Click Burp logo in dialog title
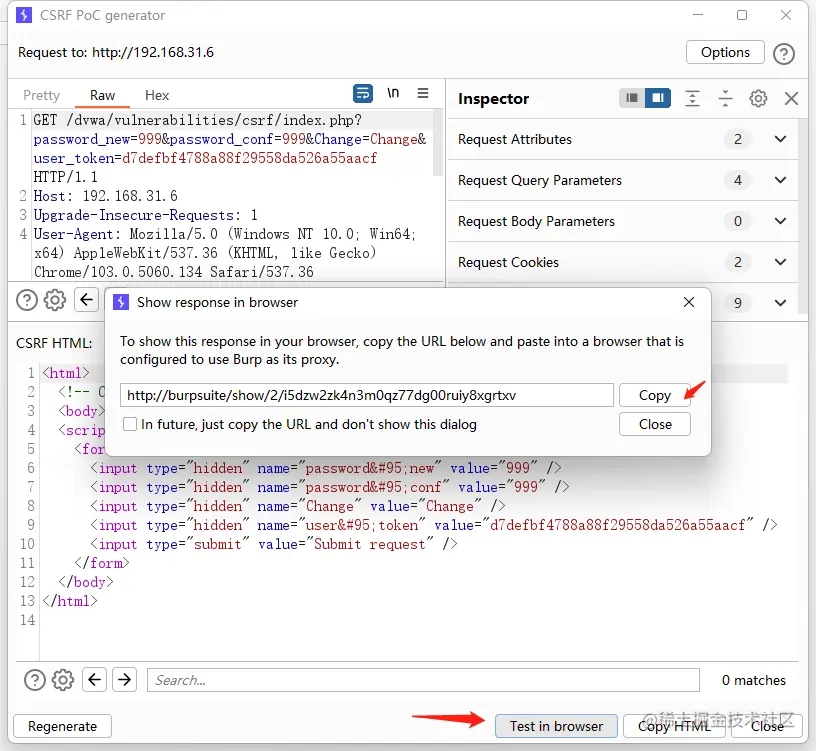This screenshot has height=751, width=816. (x=121, y=302)
